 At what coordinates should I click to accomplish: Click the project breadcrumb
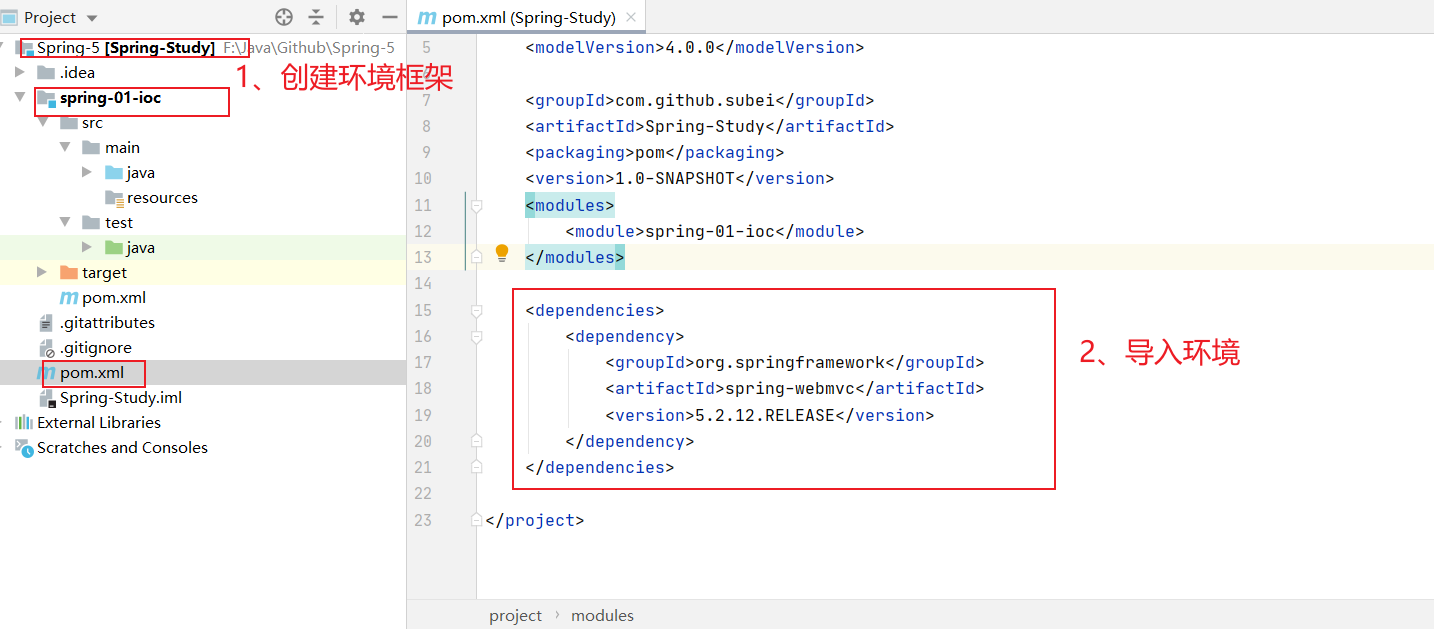coord(515,615)
